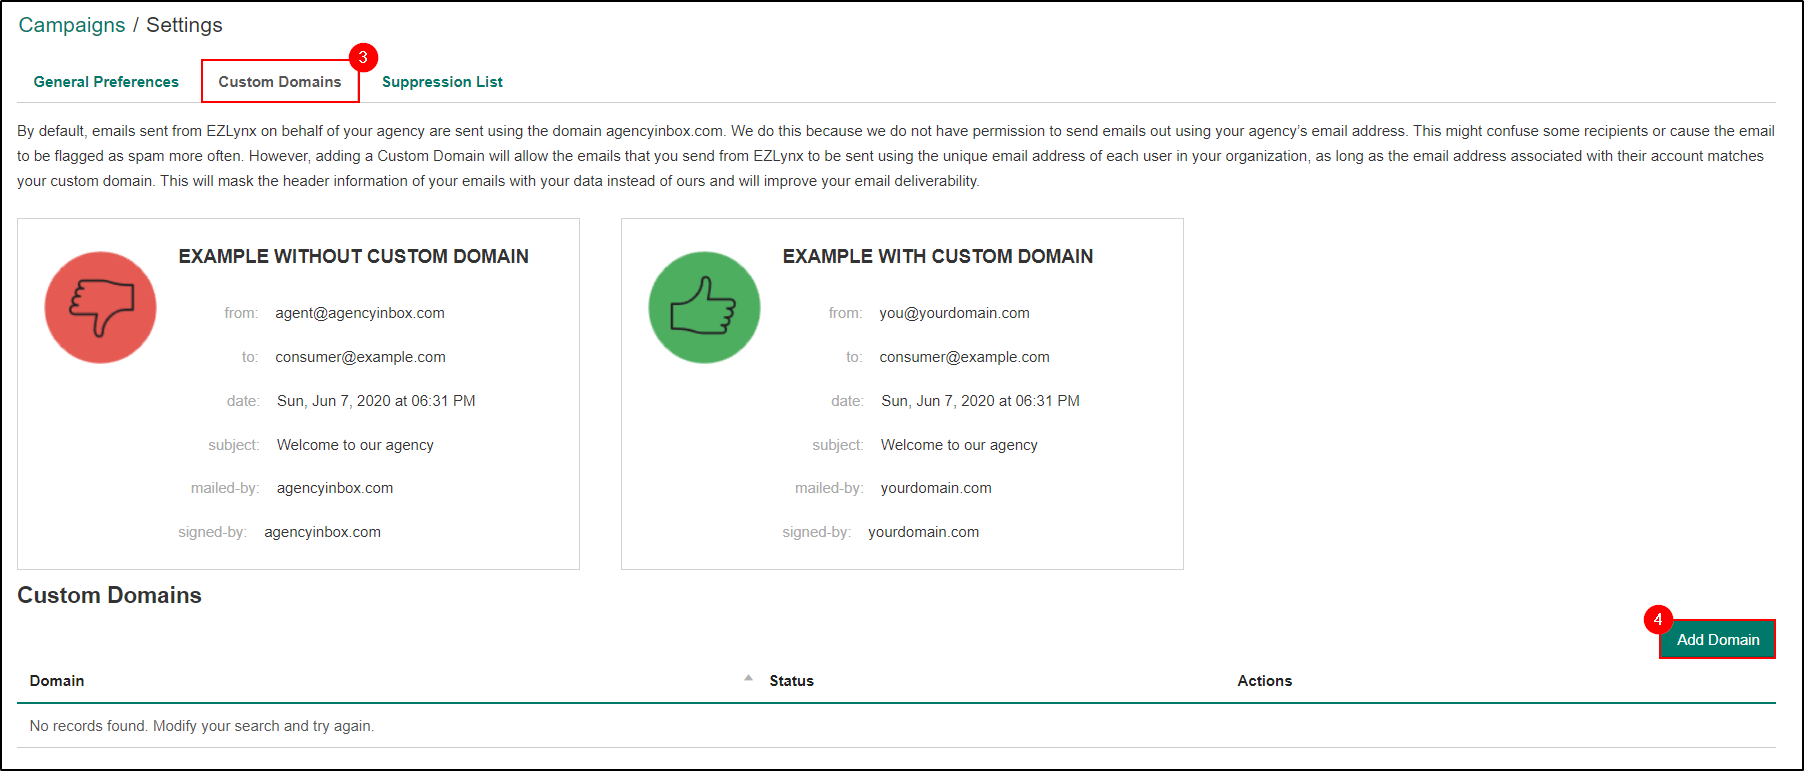Click the subject in the without-domain example
This screenshot has width=1804, height=771.
[x=355, y=445]
